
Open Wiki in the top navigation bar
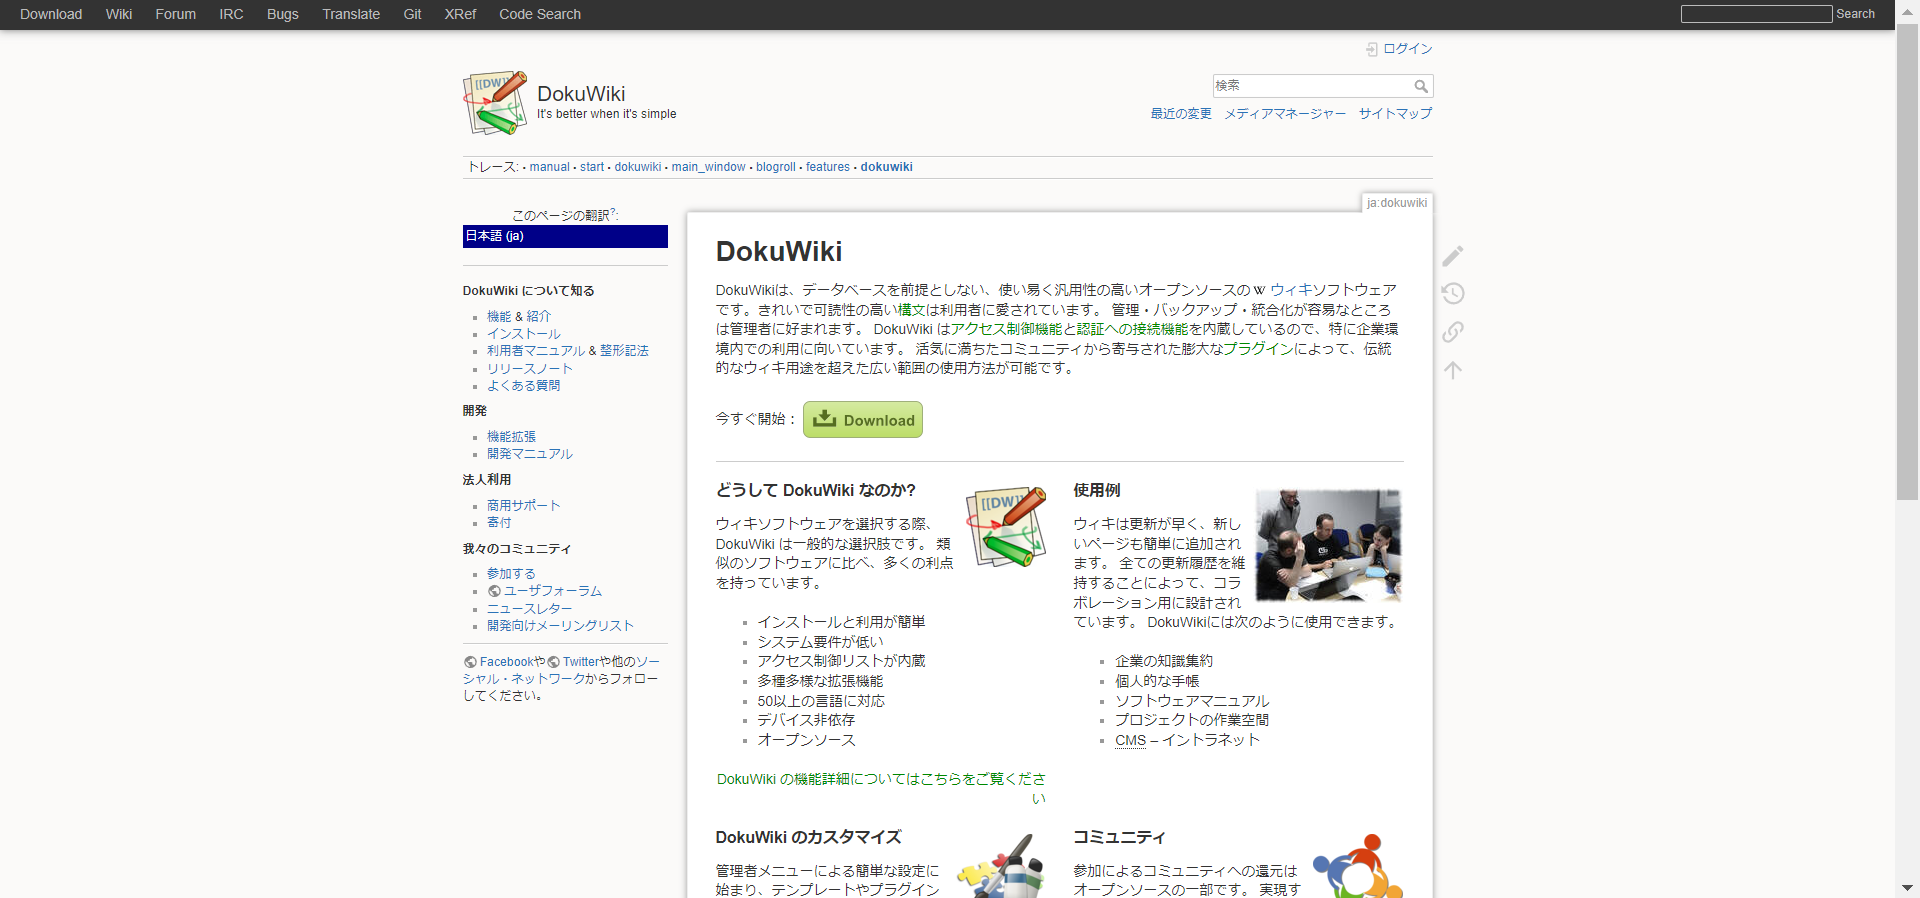[119, 14]
